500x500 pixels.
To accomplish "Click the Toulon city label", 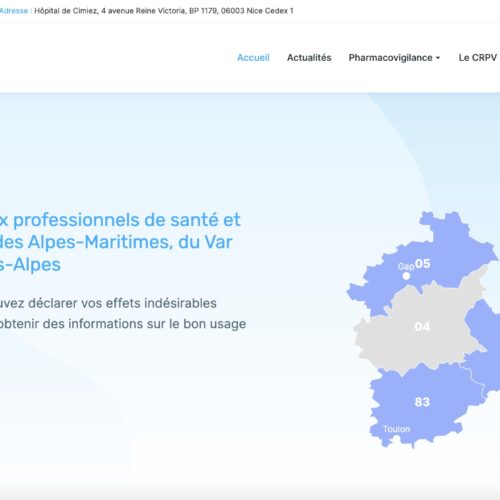I will pos(396,429).
